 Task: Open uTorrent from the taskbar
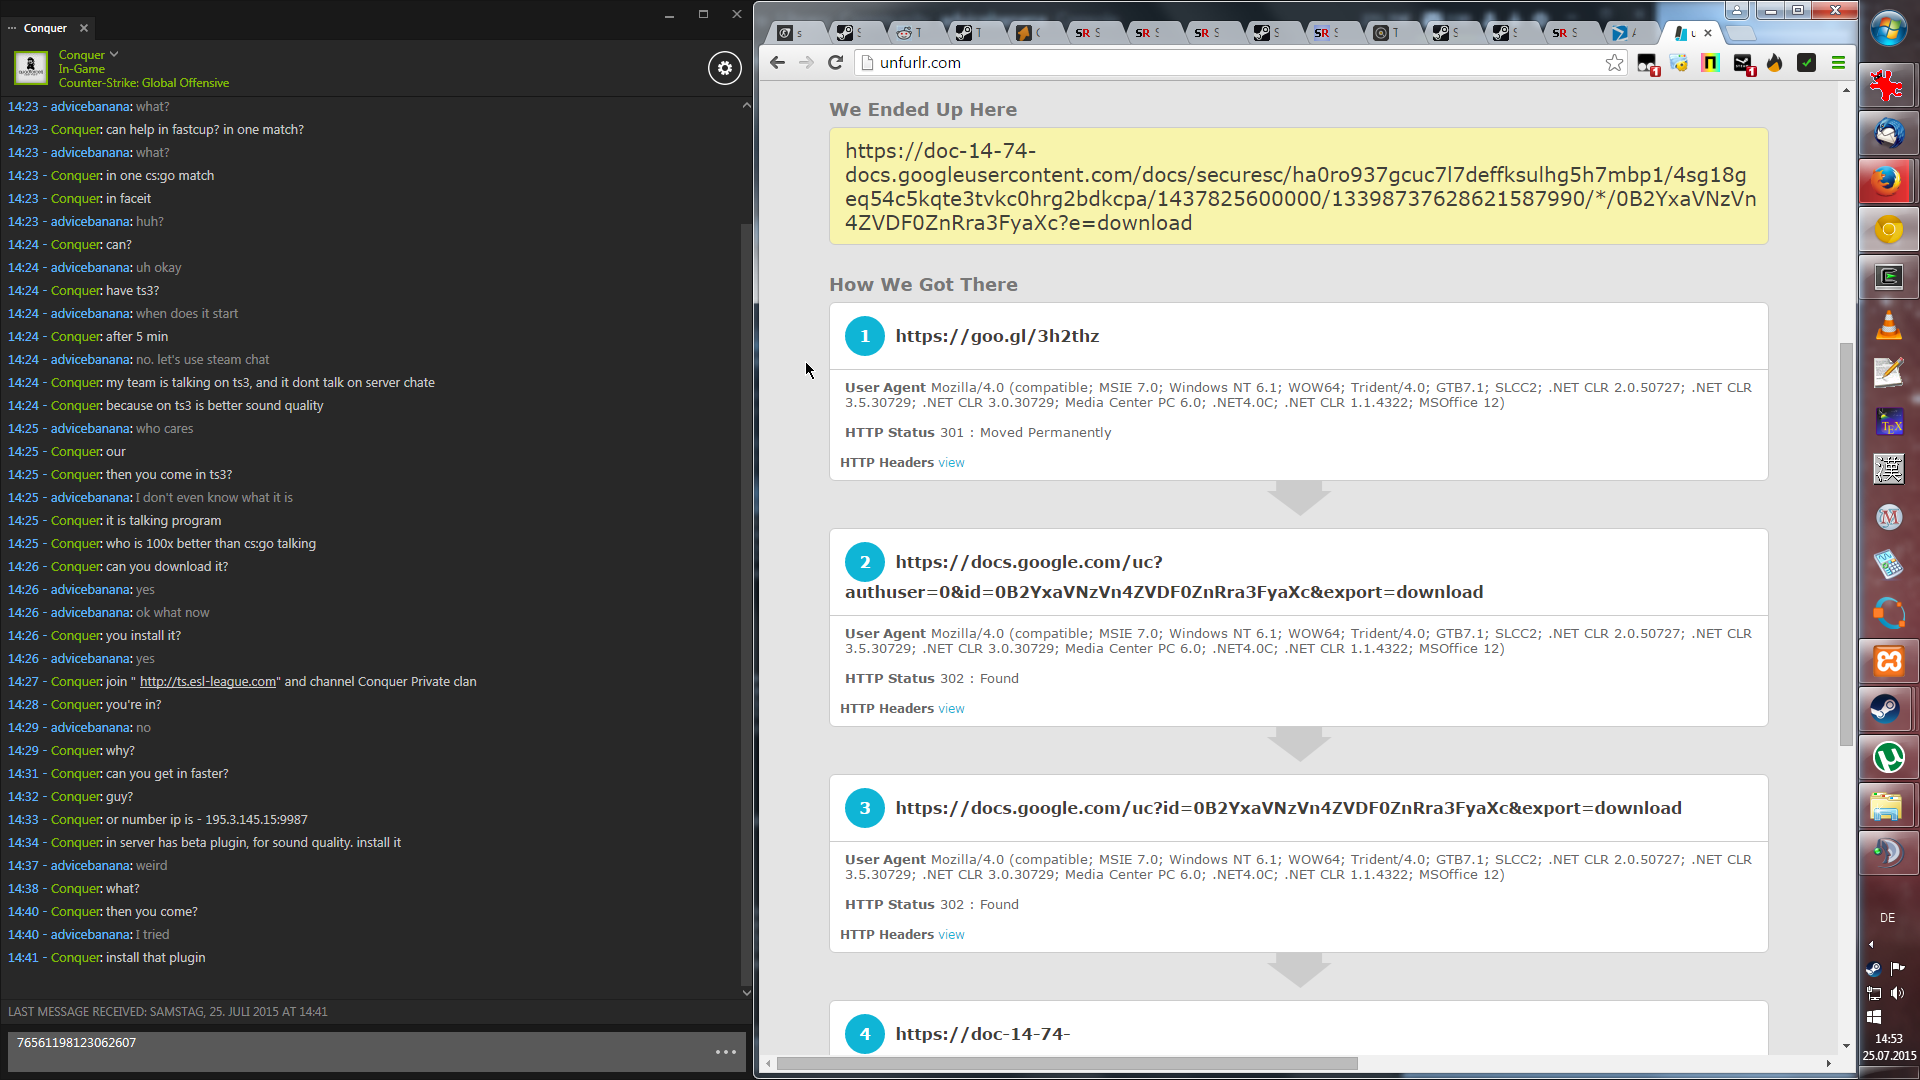(x=1888, y=758)
